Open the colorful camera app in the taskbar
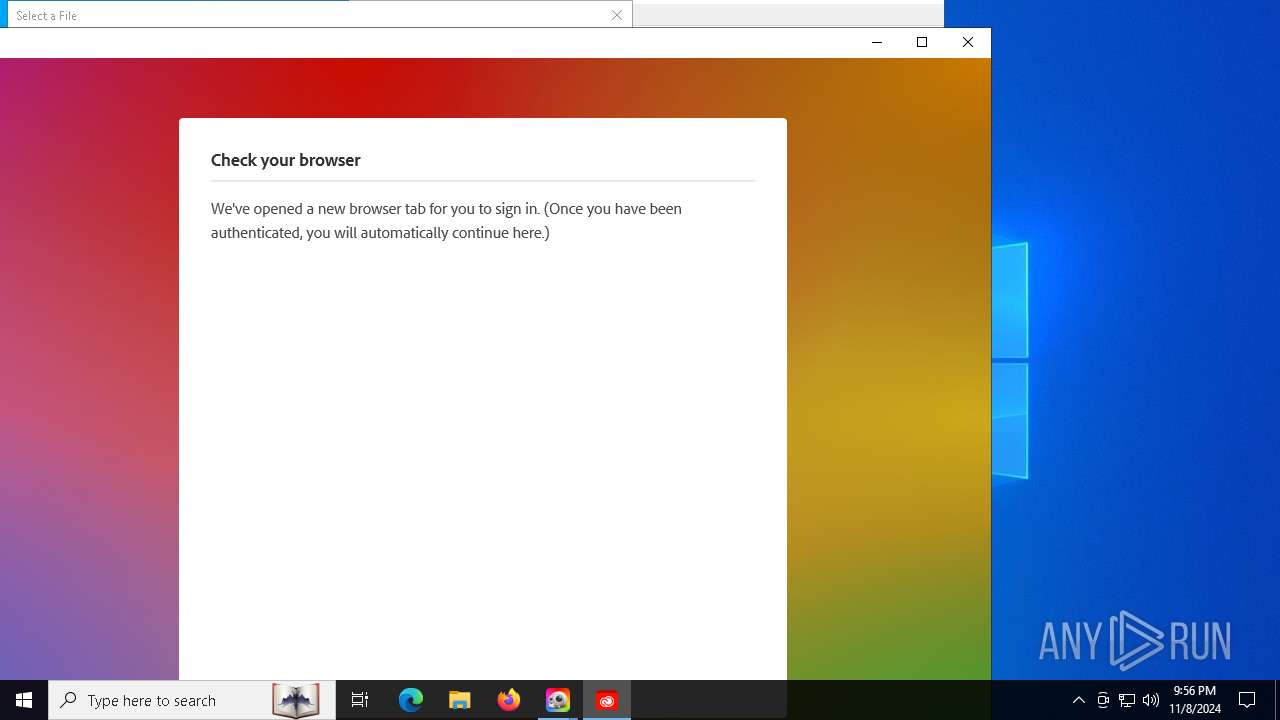The width and height of the screenshot is (1280, 720). (x=558, y=700)
